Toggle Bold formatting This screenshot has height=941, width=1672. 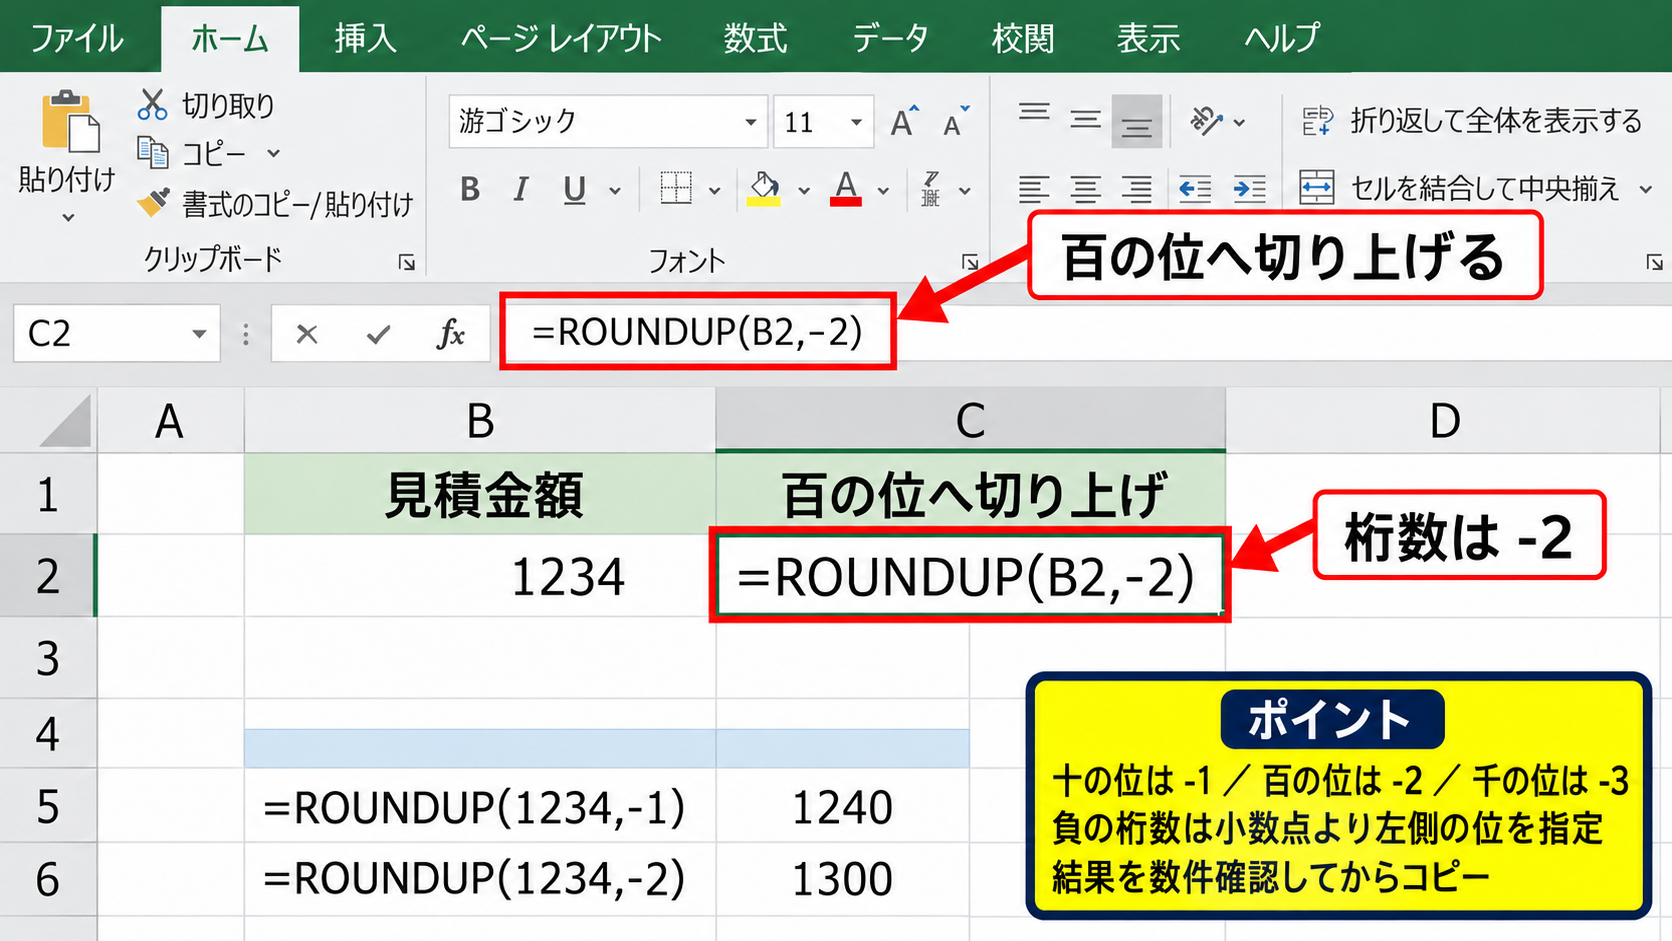pyautogui.click(x=470, y=188)
